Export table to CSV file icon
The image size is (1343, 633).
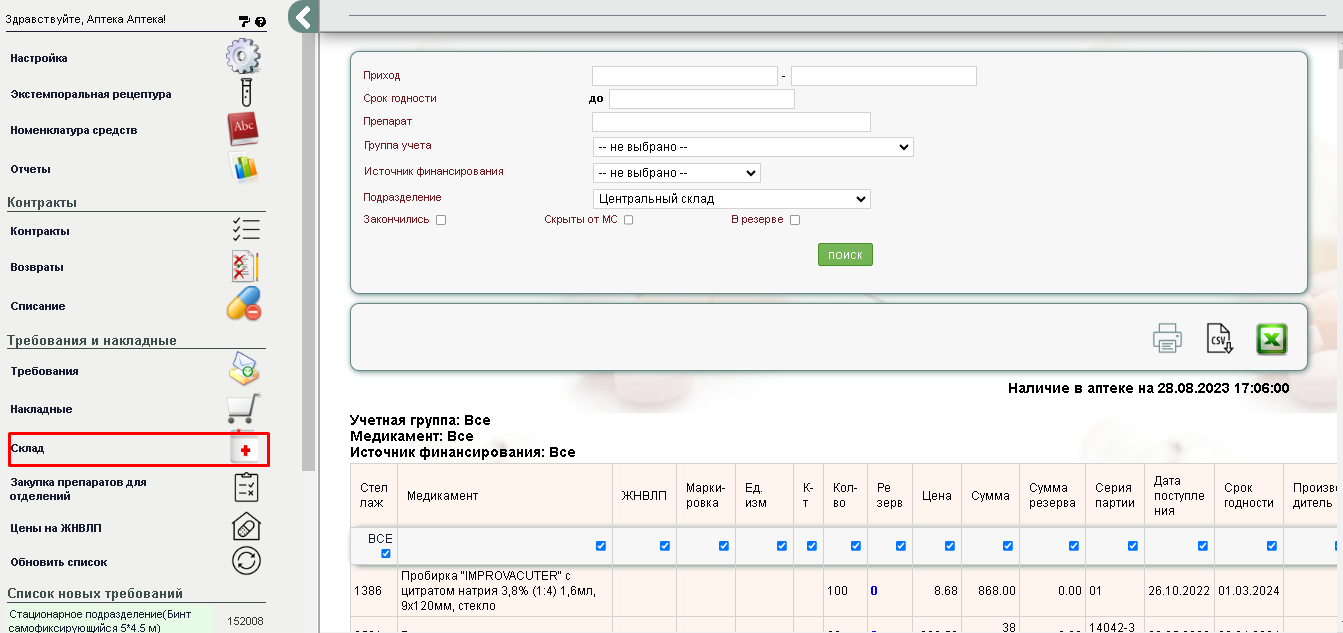(1219, 339)
